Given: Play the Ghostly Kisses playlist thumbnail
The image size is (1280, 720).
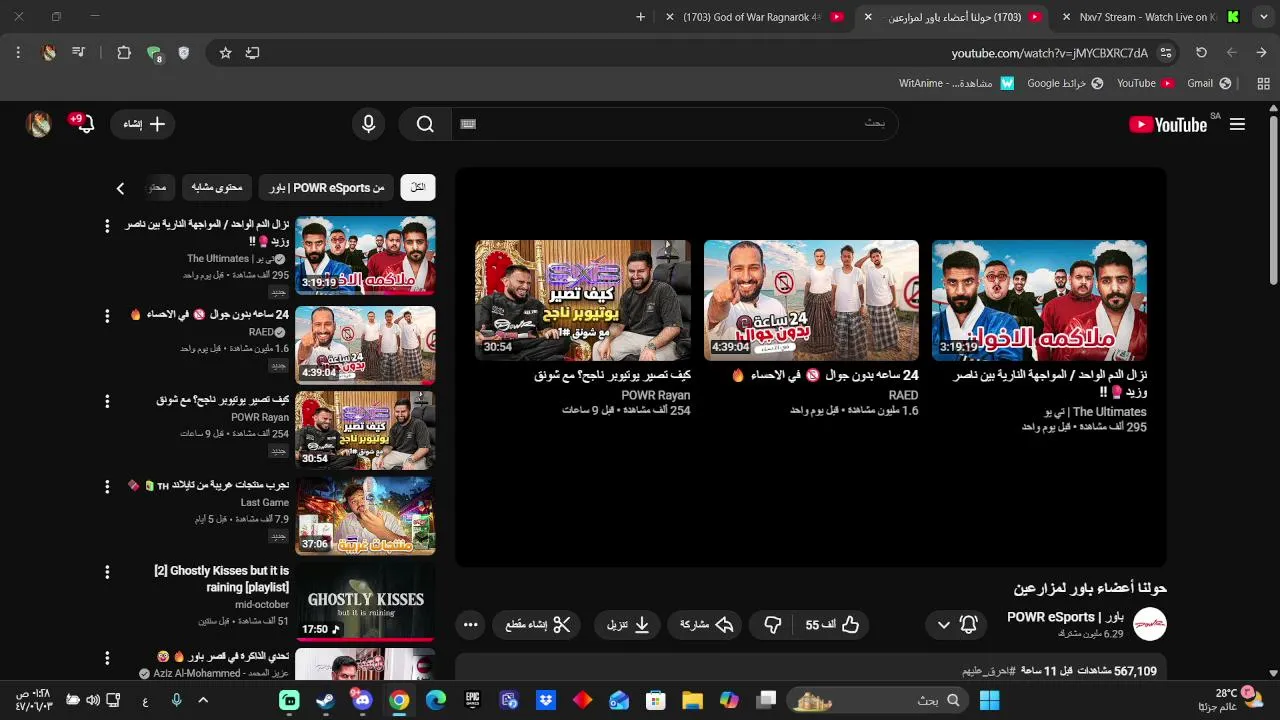Looking at the screenshot, I should click(365, 601).
